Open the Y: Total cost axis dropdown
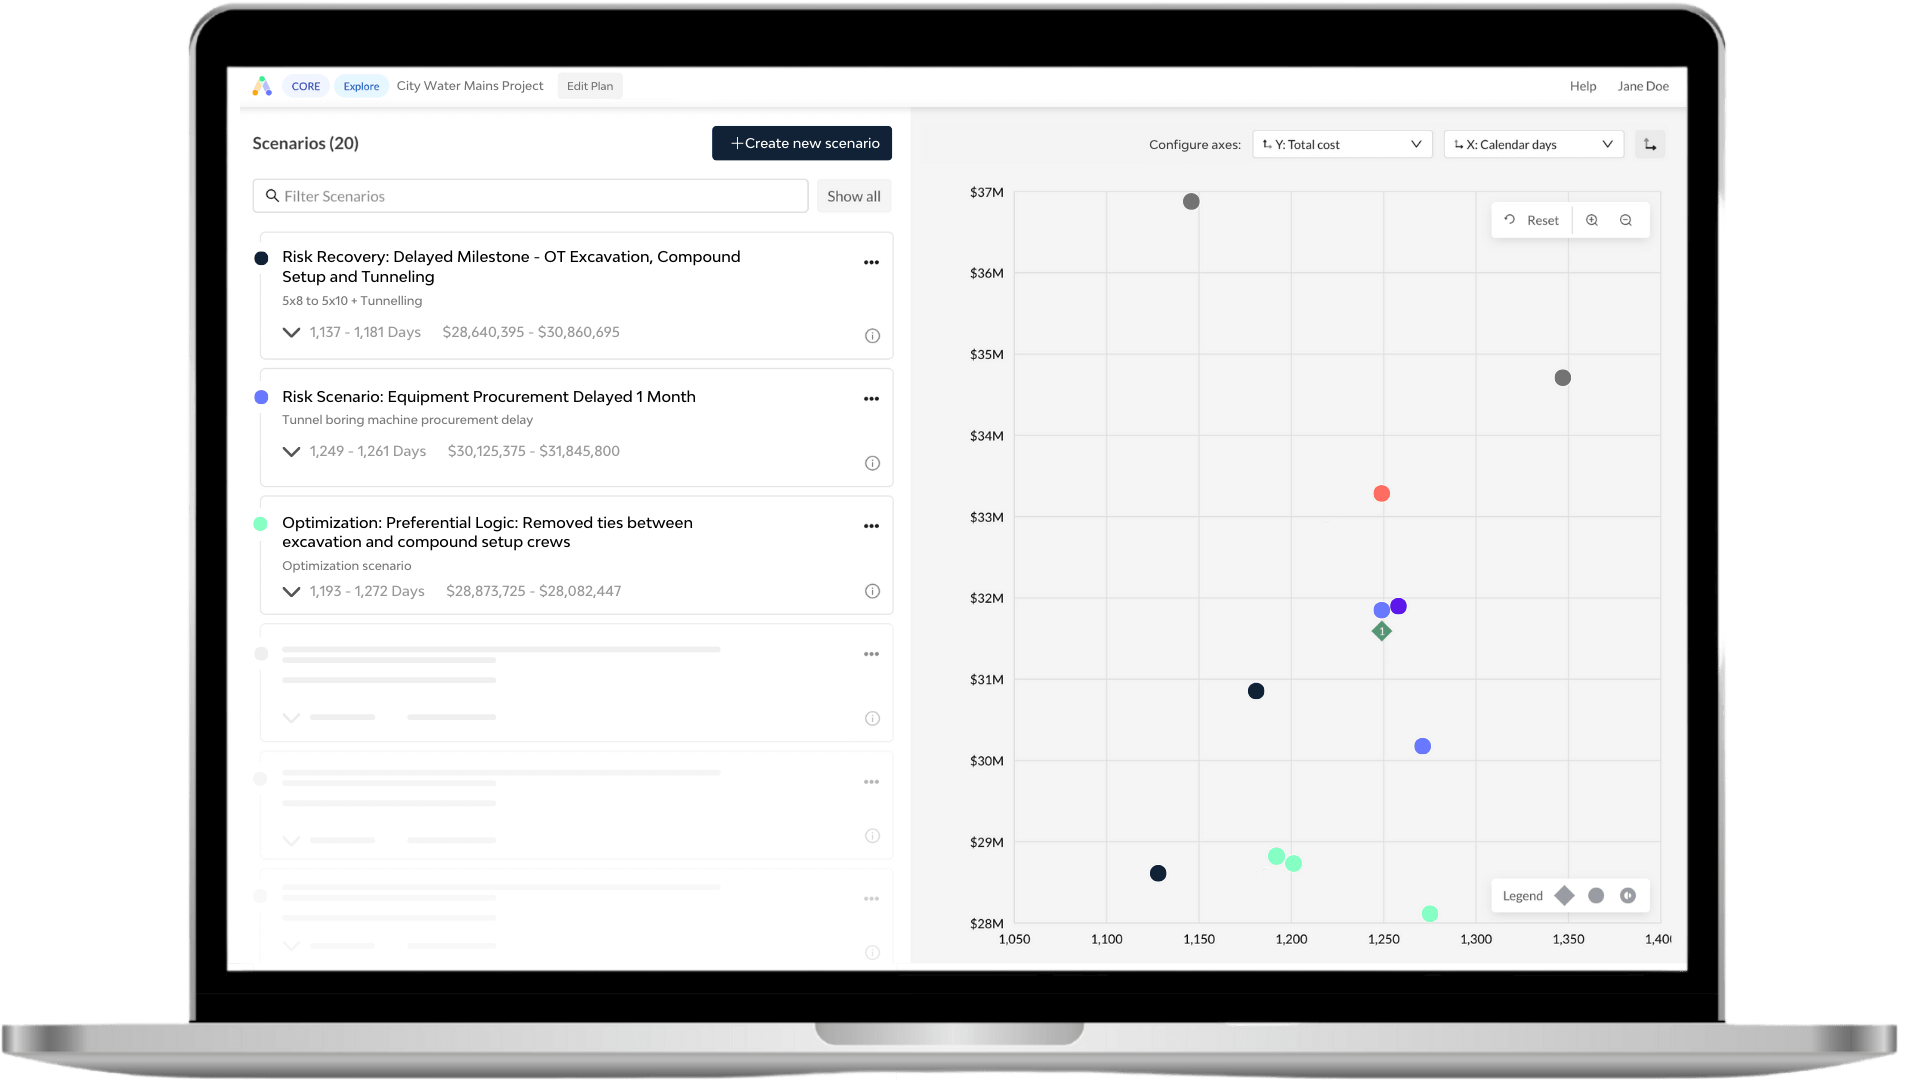 [1341, 144]
